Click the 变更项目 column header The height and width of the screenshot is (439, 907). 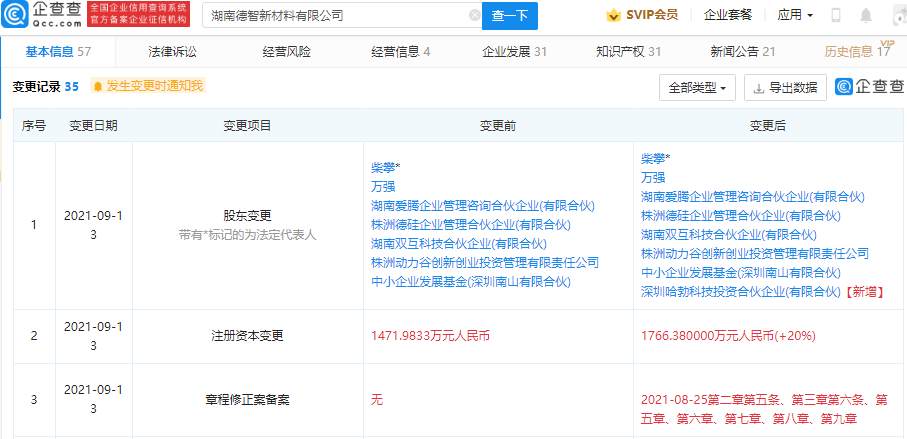coord(248,126)
